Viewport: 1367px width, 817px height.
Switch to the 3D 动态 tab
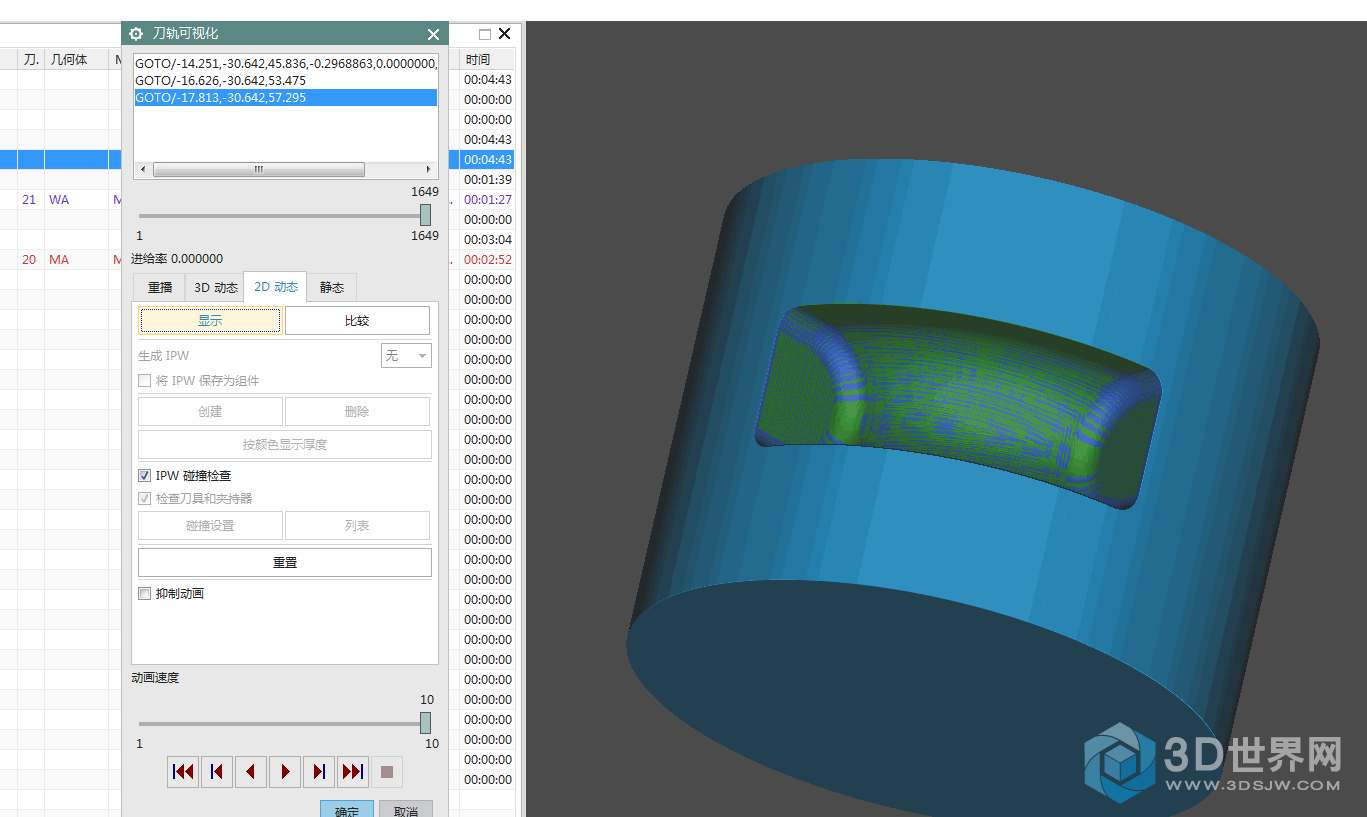tap(215, 287)
